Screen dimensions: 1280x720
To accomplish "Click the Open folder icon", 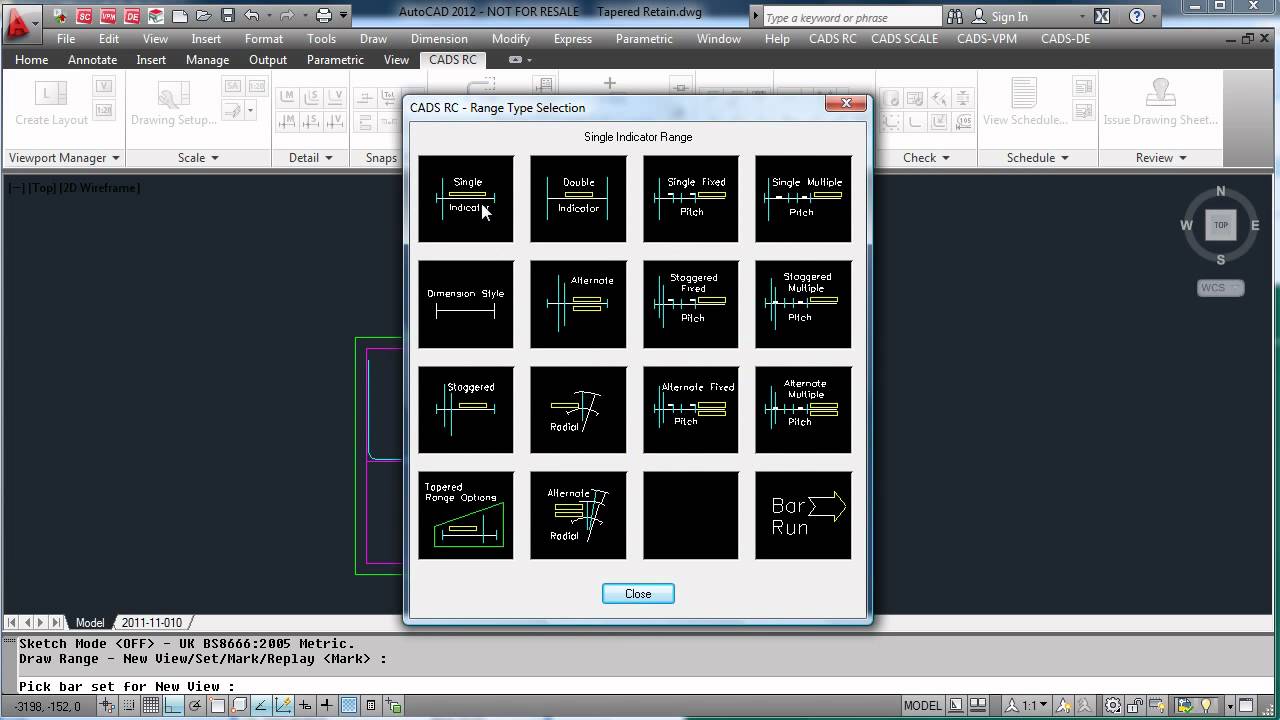I will tap(204, 16).
